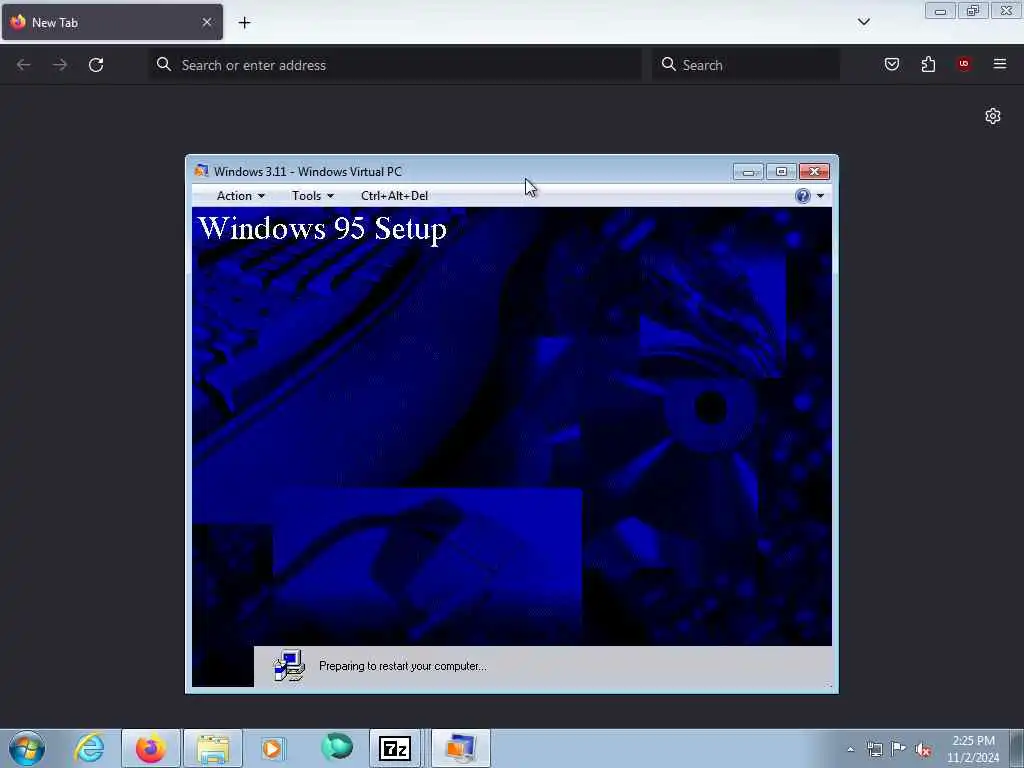Go forward in Firefox
Image resolution: width=1024 pixels, height=768 pixels.
pyautogui.click(x=60, y=65)
